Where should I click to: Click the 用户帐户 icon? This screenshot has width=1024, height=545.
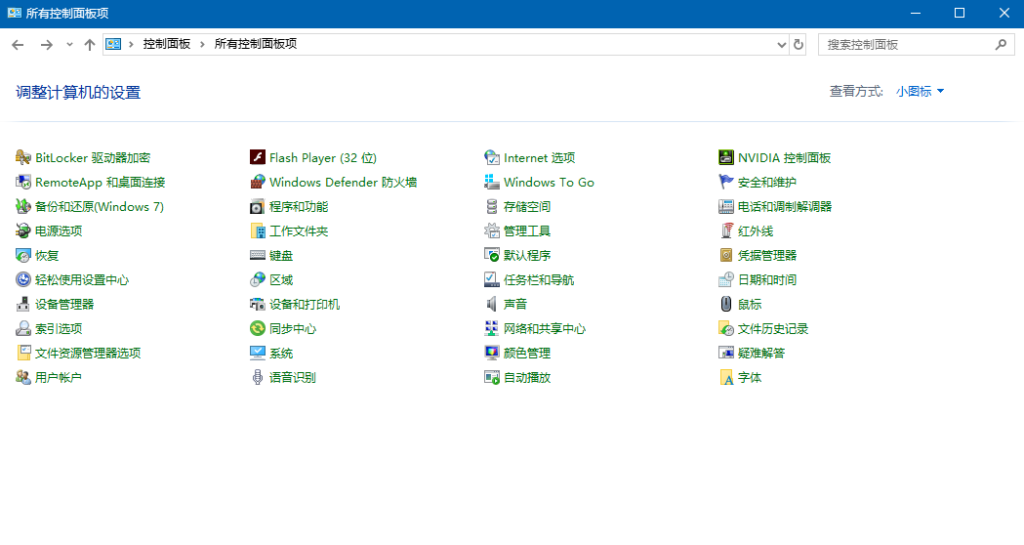coord(23,377)
